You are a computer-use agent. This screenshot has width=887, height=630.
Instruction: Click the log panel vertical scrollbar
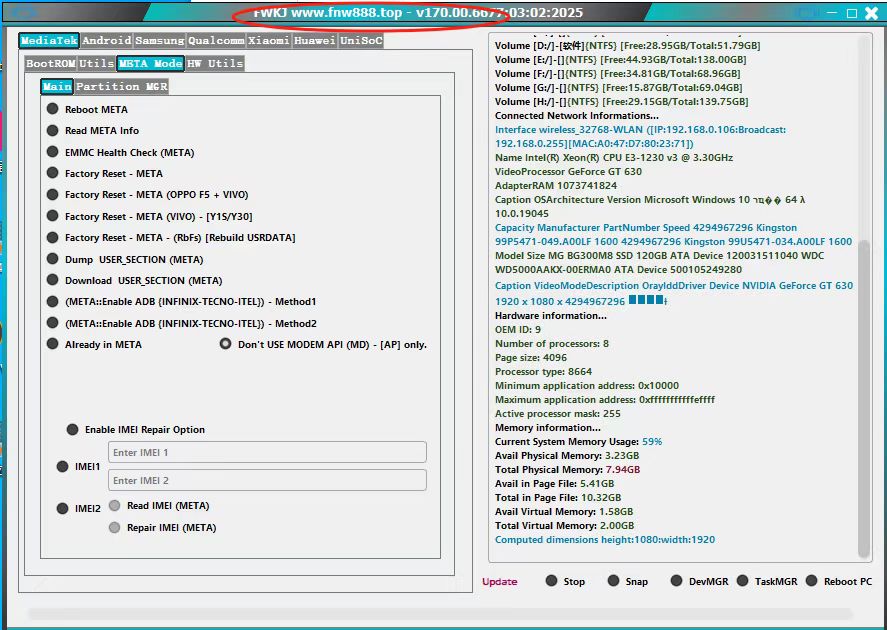pos(864,399)
